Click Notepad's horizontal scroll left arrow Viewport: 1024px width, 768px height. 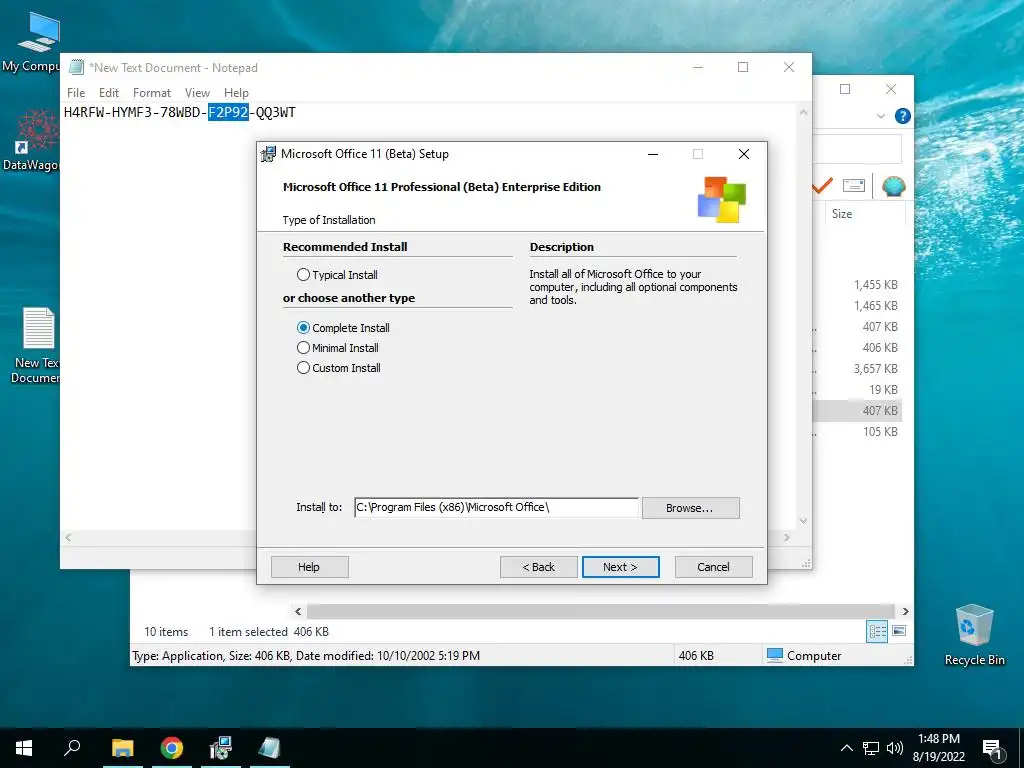click(68, 537)
